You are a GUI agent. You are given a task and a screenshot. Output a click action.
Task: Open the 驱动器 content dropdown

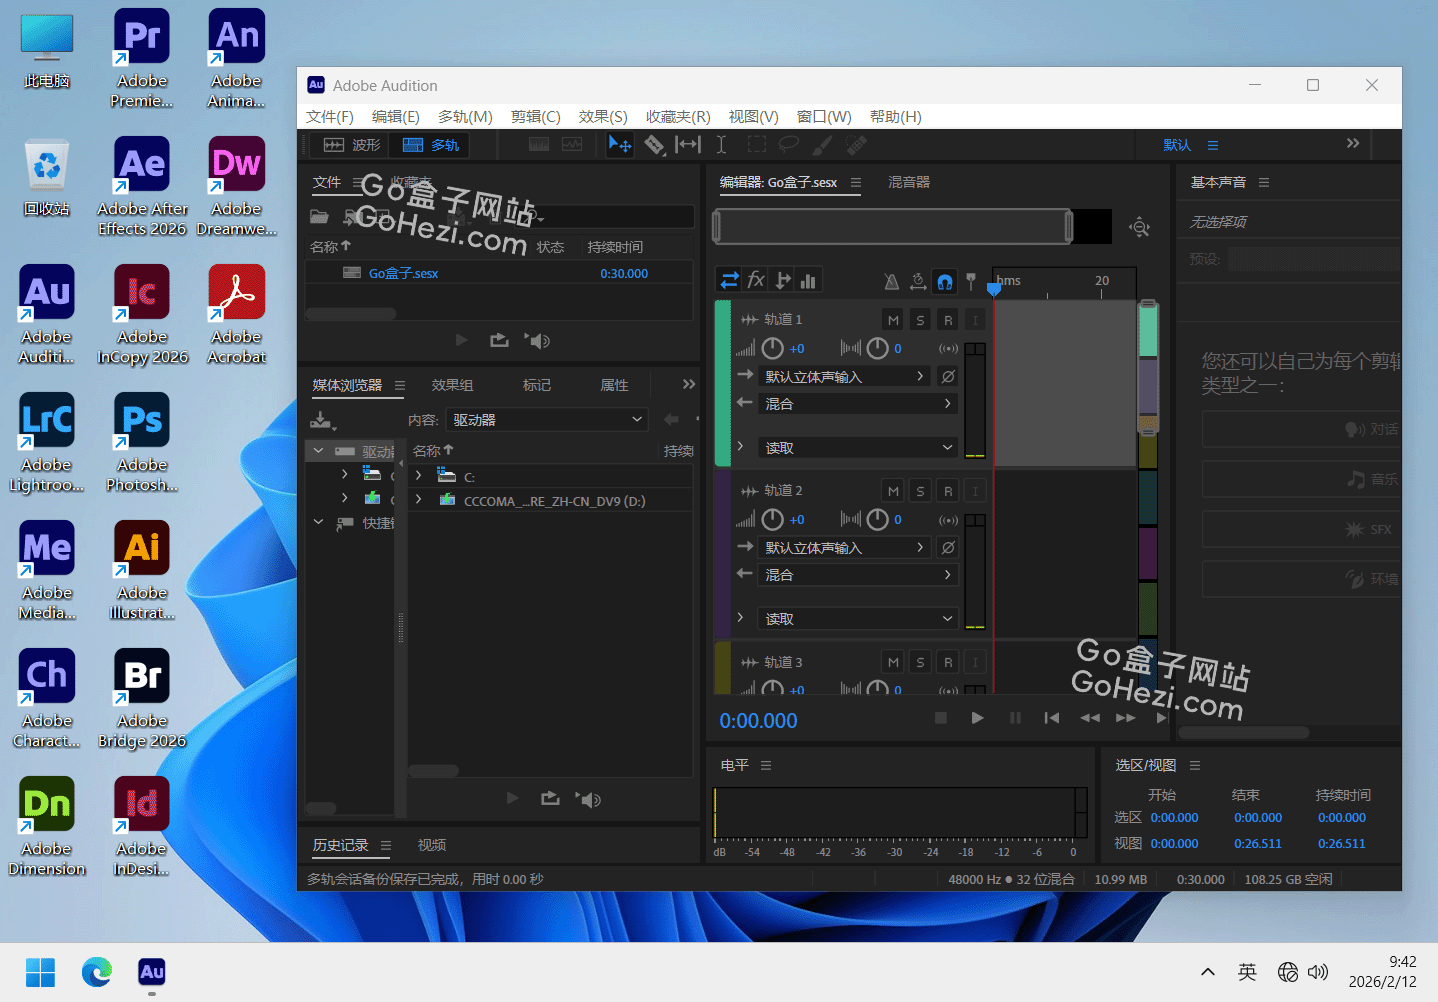pos(546,420)
